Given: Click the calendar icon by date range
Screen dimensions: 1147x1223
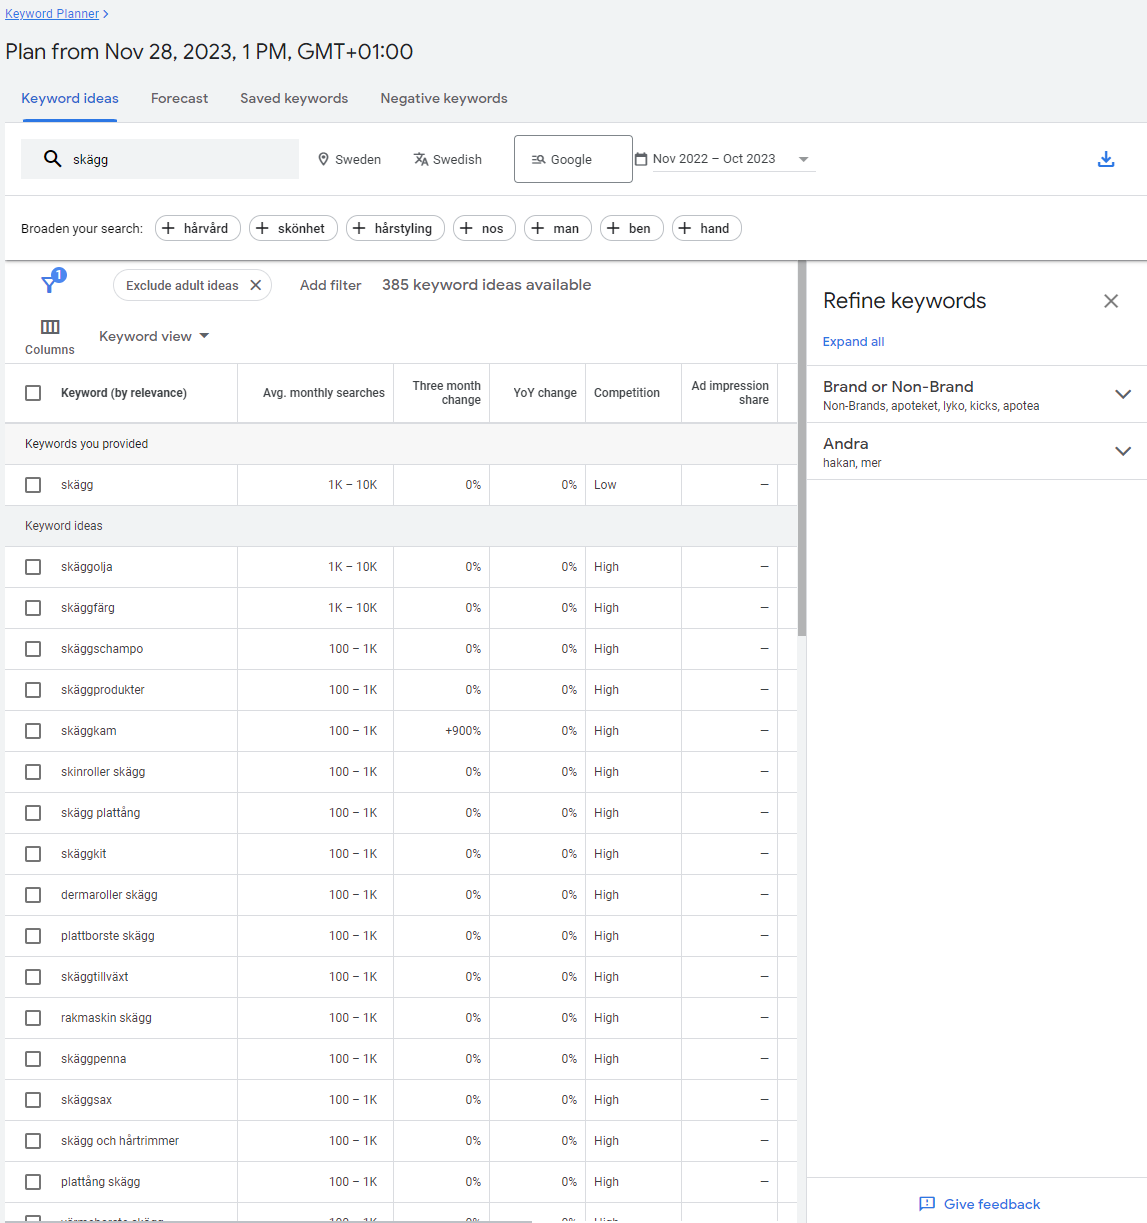Looking at the screenshot, I should coord(641,159).
